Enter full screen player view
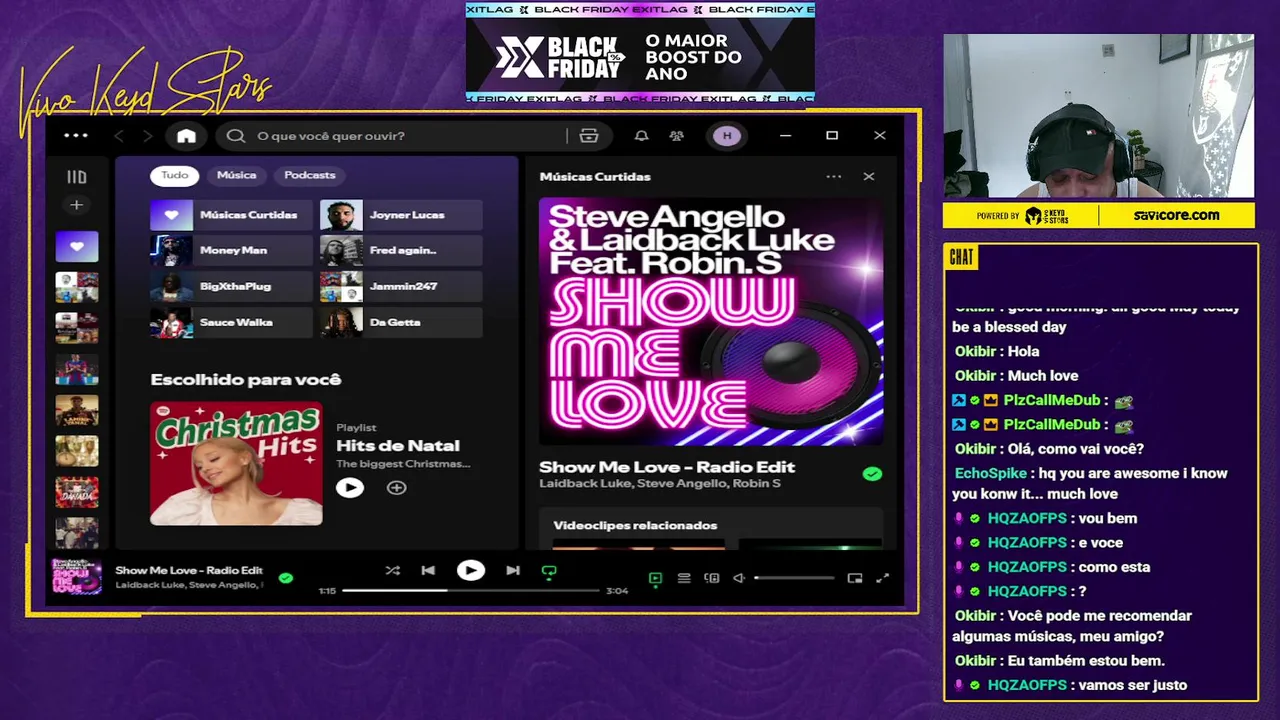The height and width of the screenshot is (720, 1280). point(883,578)
